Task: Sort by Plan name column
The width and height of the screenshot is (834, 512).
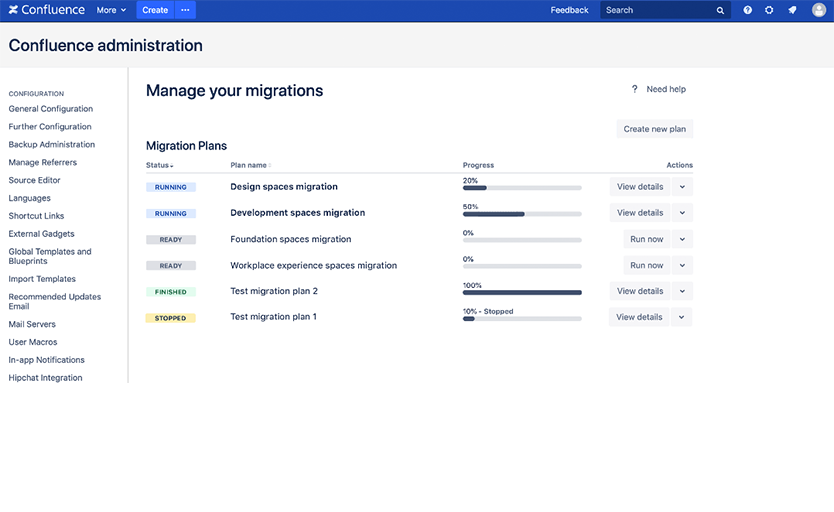Action: (251, 165)
